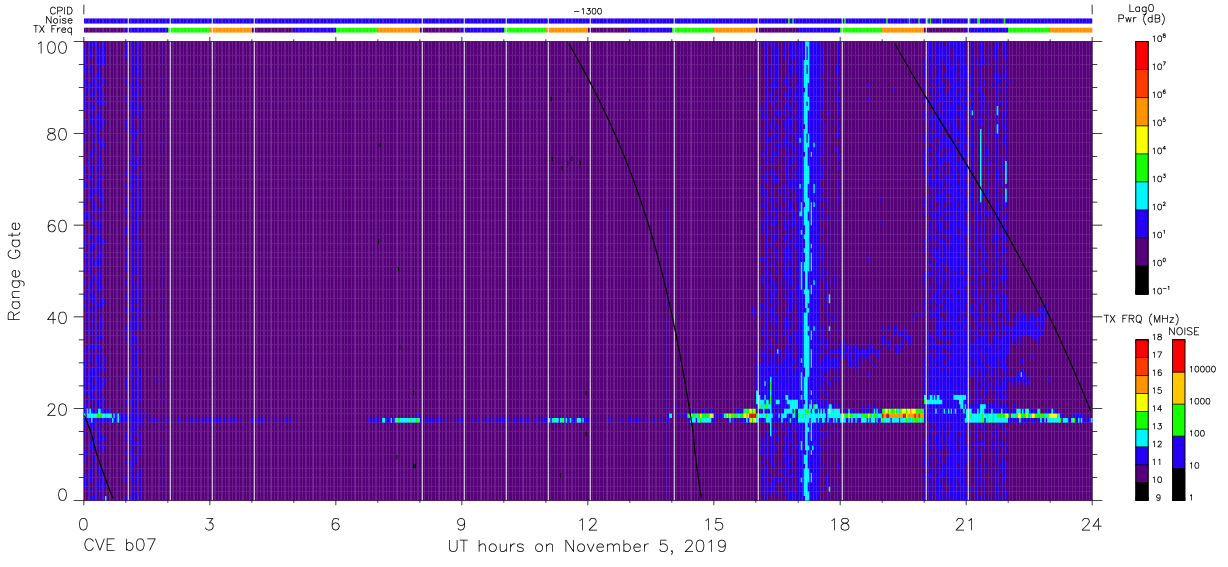
Task: Click the 'CPID' row label
Action: [x=61, y=10]
